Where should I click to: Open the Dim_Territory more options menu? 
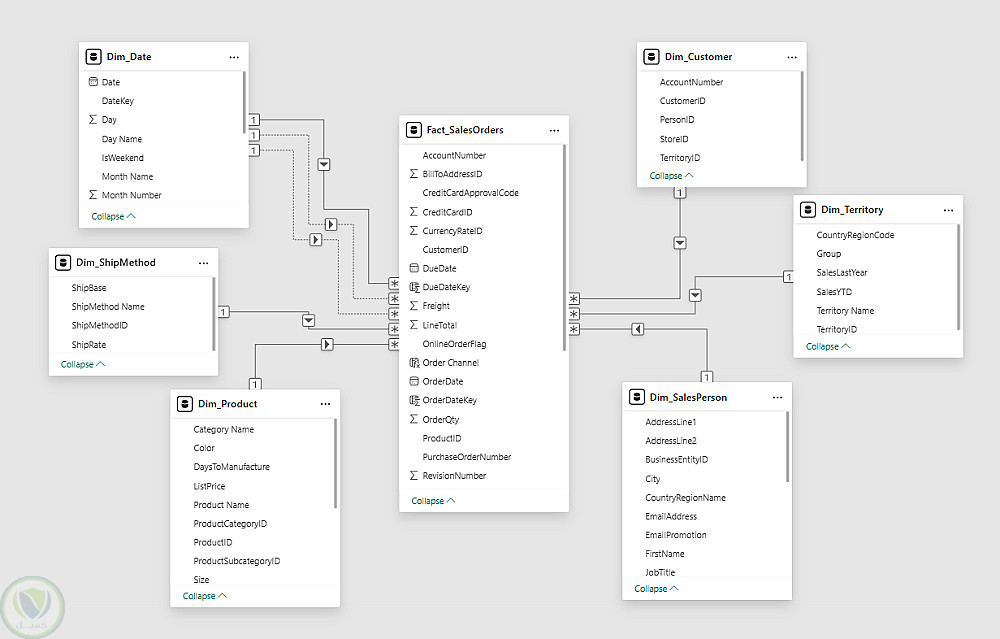[948, 210]
